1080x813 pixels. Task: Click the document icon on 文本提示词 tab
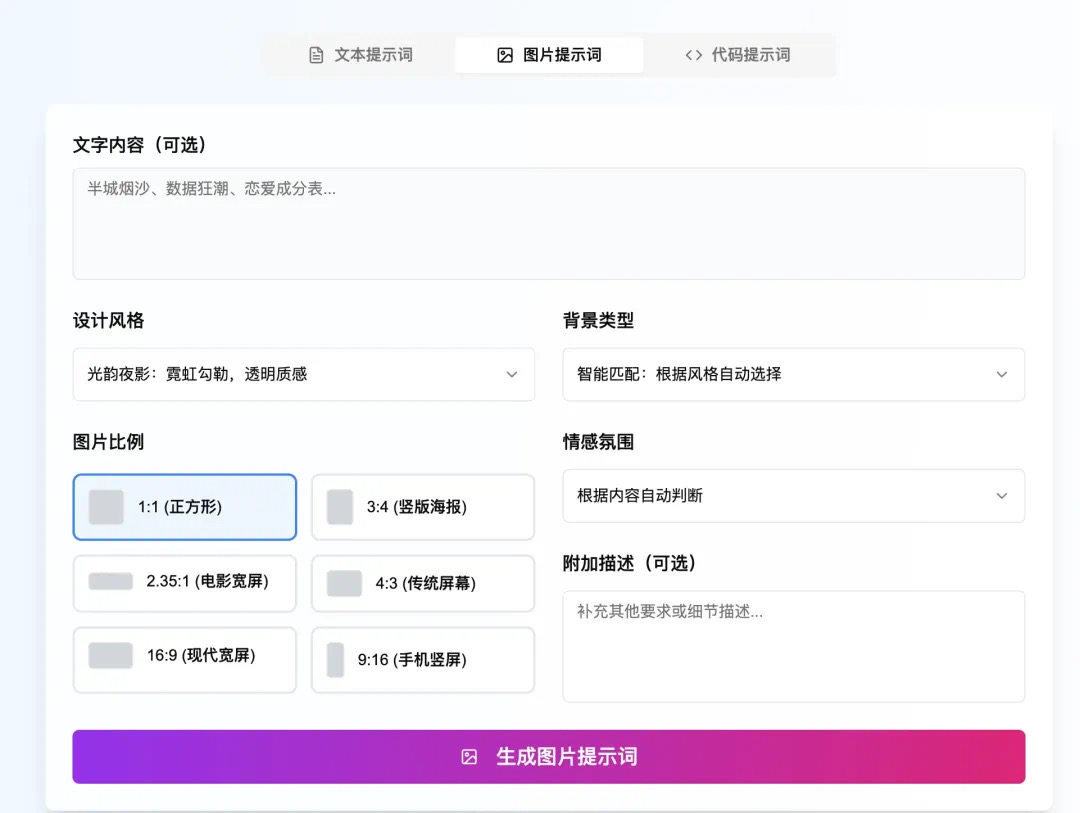click(316, 55)
